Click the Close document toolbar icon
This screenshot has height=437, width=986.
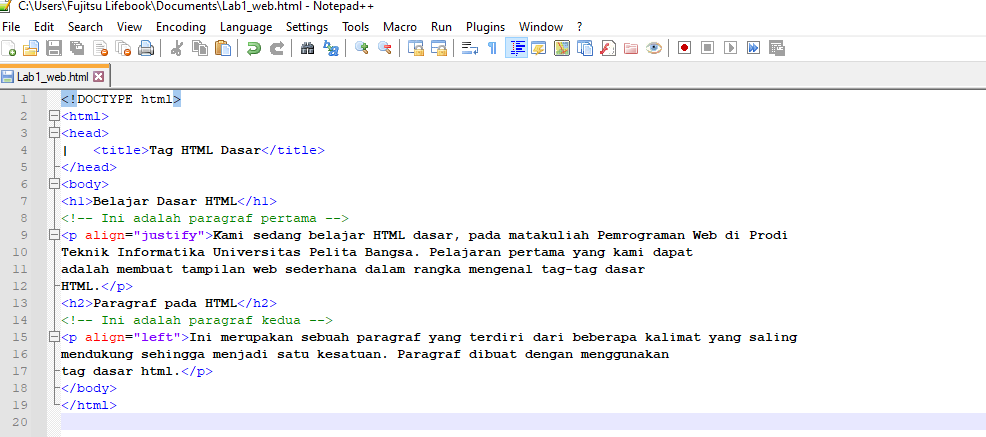click(101, 48)
